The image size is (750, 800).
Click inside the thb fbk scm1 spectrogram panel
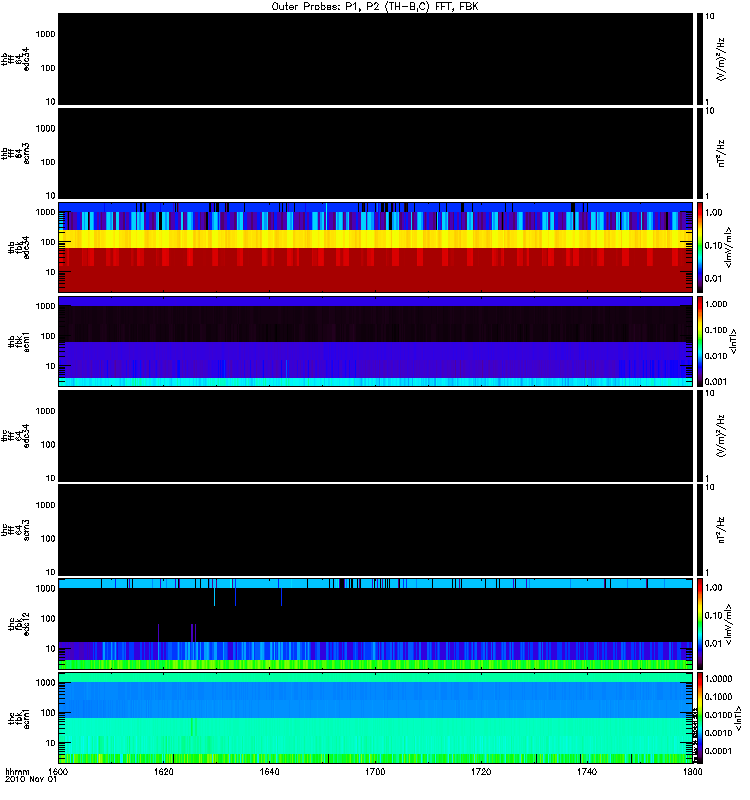[x=375, y=341]
